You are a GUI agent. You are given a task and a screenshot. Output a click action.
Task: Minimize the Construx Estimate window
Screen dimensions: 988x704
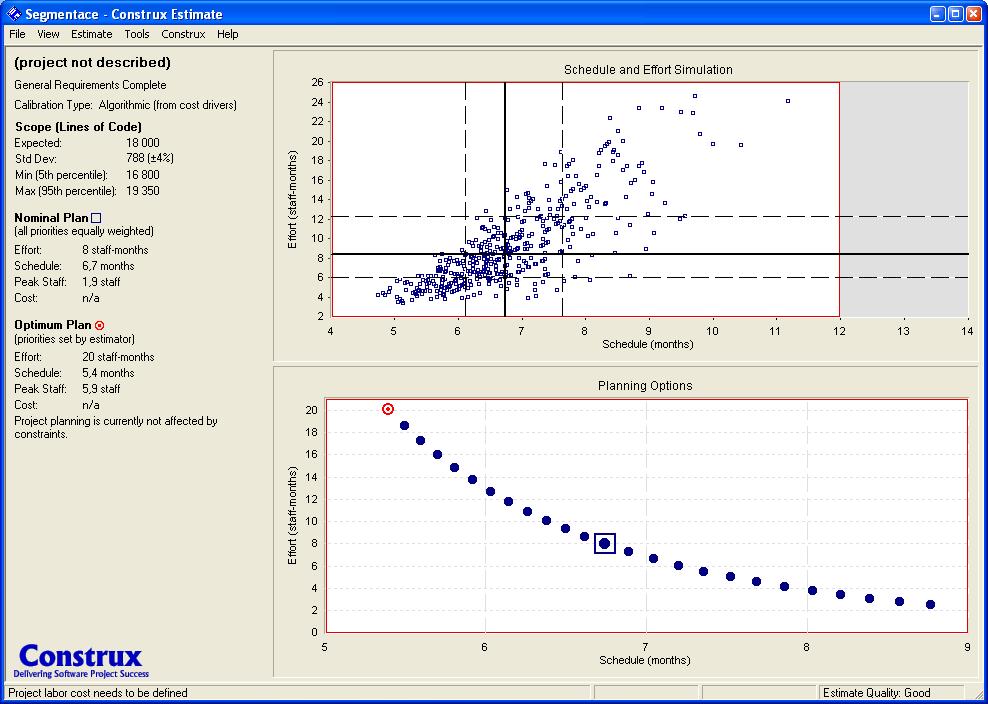(x=938, y=13)
